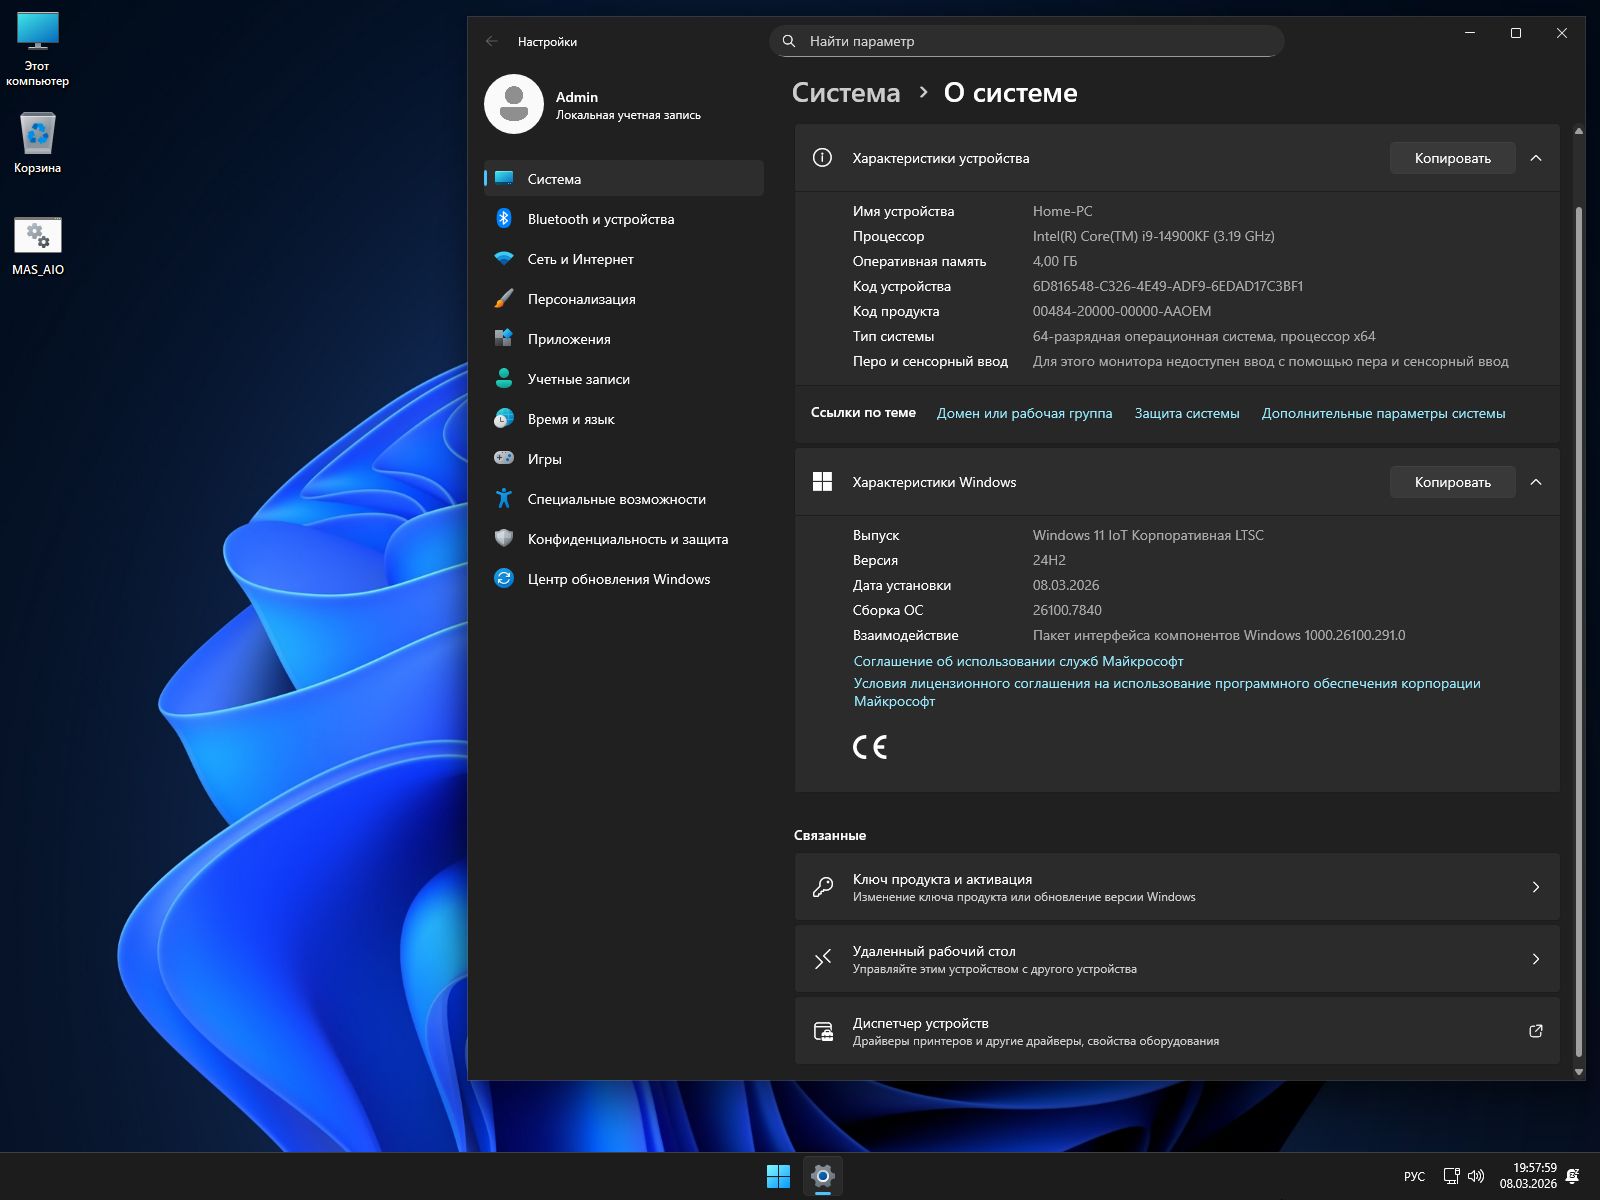This screenshot has height=1200, width=1600.
Task: Select Apps in the settings sidebar
Action: (569, 339)
